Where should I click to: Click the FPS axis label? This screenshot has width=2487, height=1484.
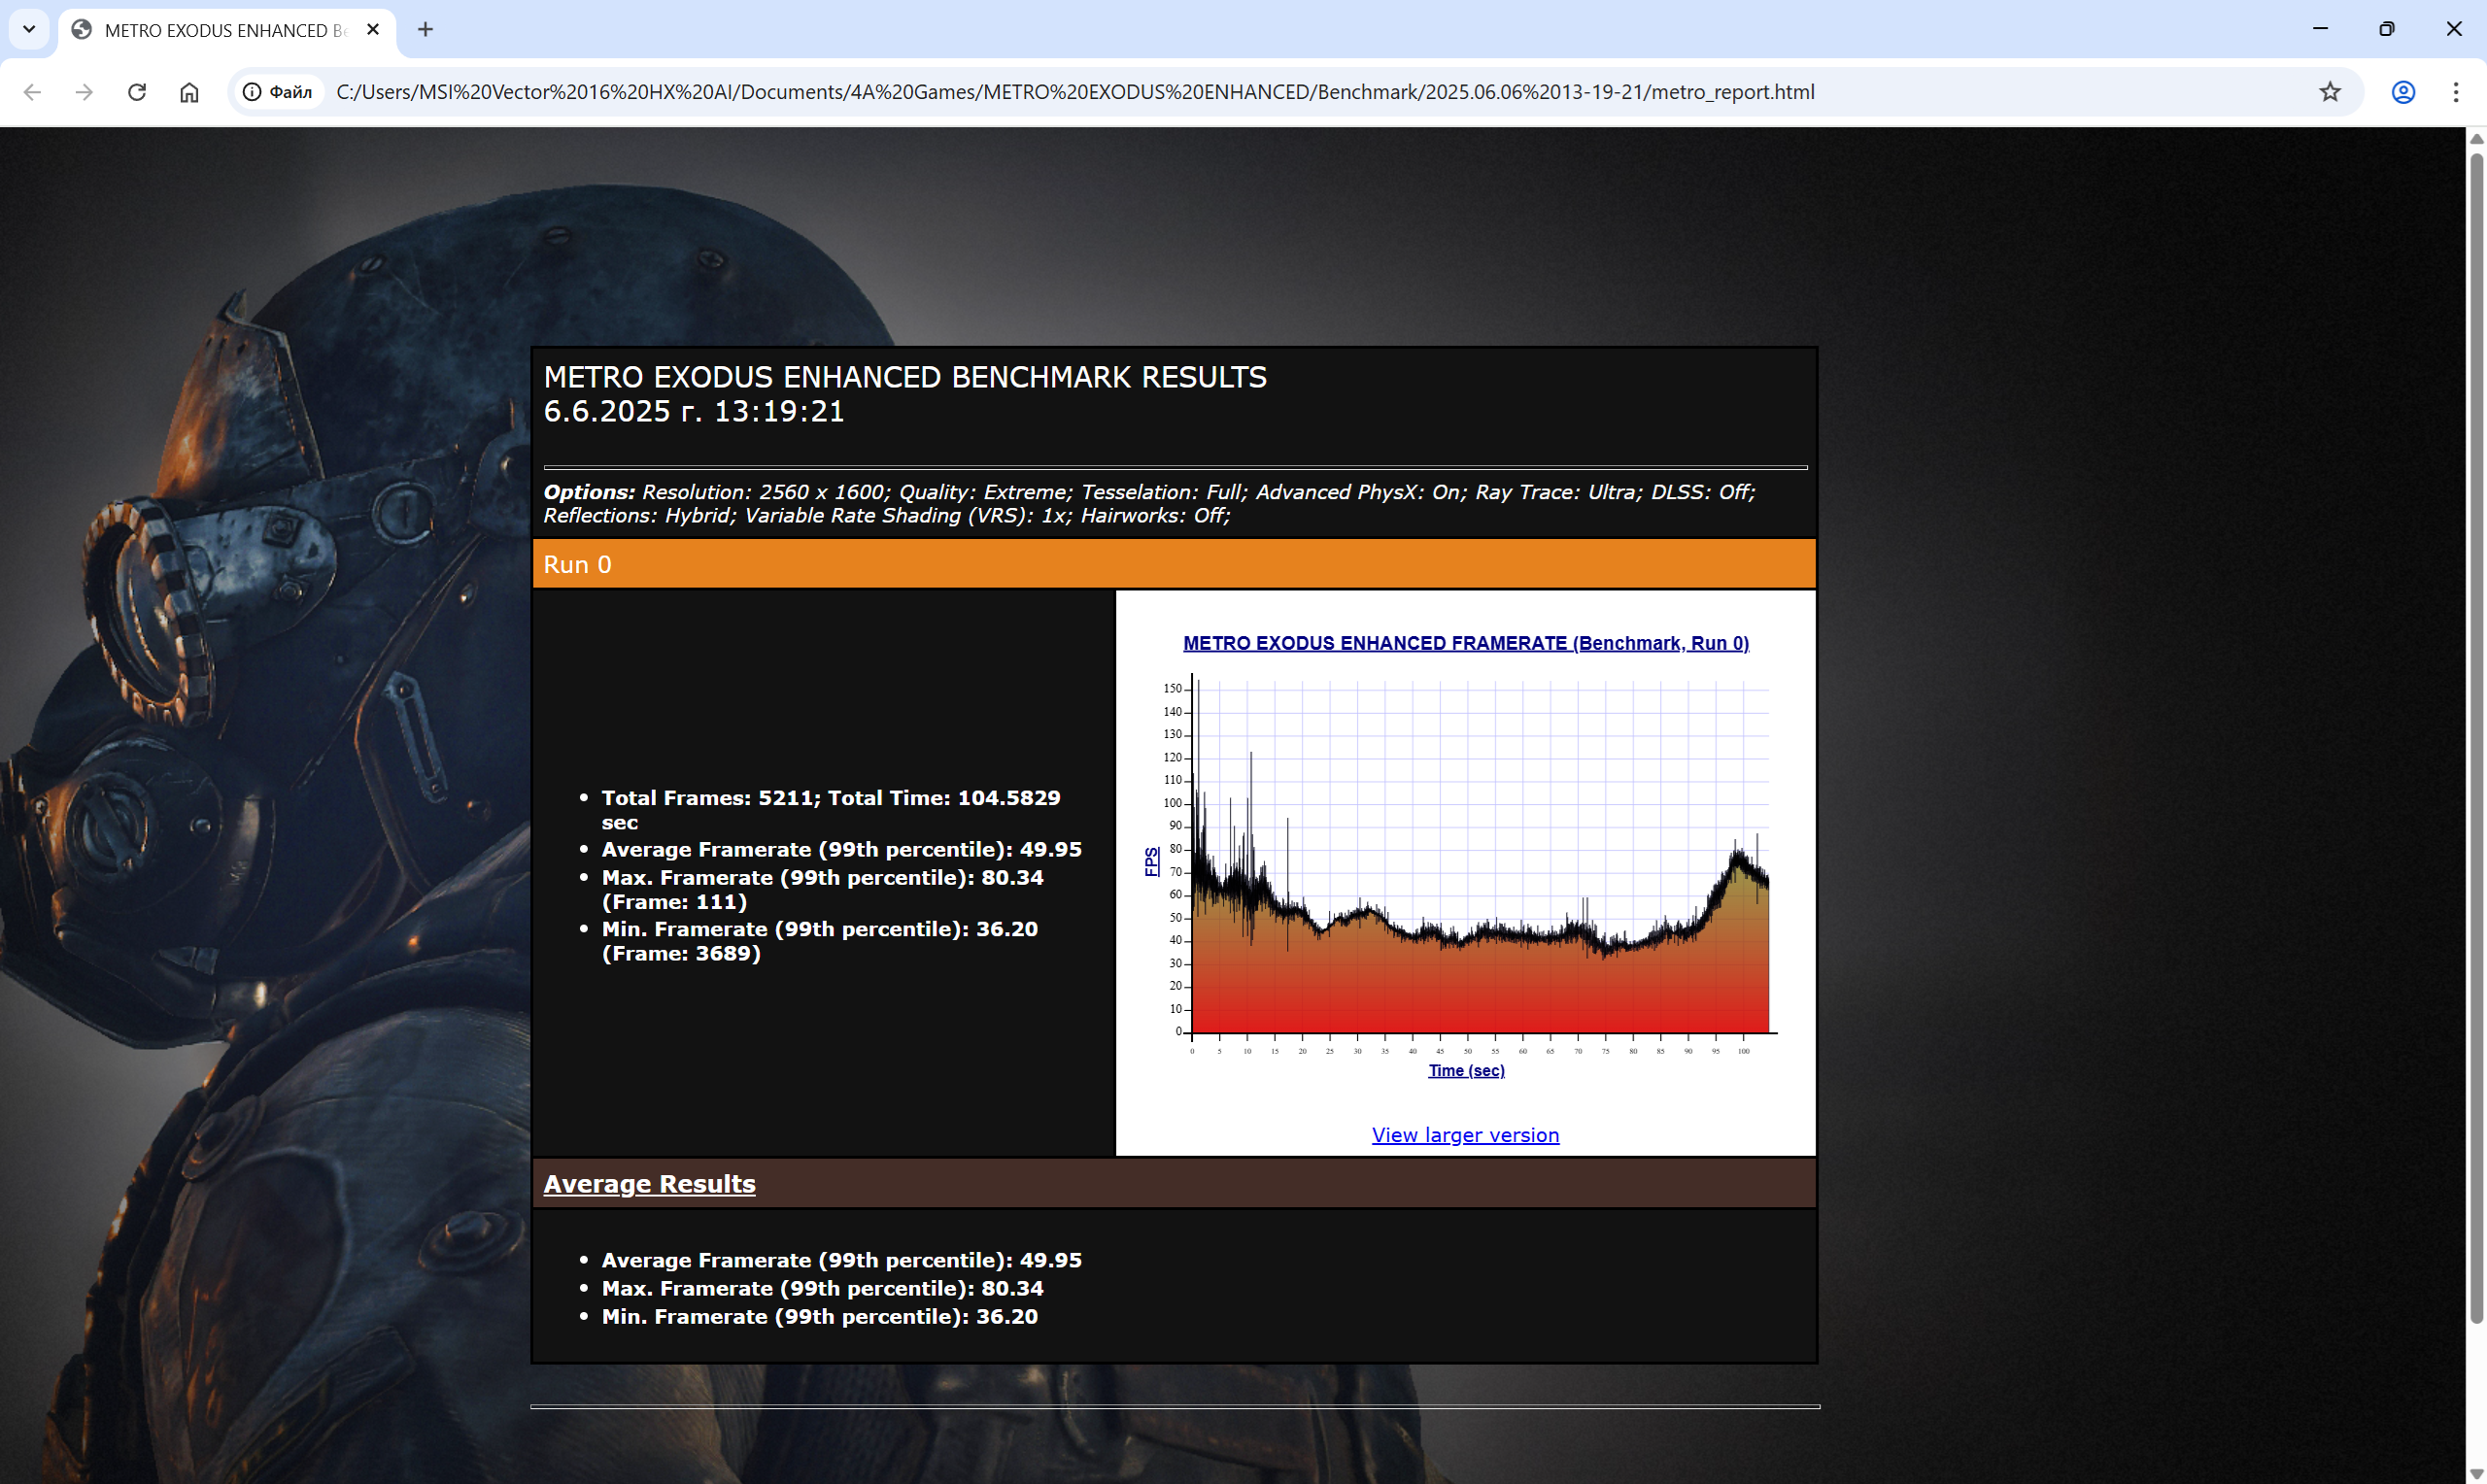pos(1152,861)
